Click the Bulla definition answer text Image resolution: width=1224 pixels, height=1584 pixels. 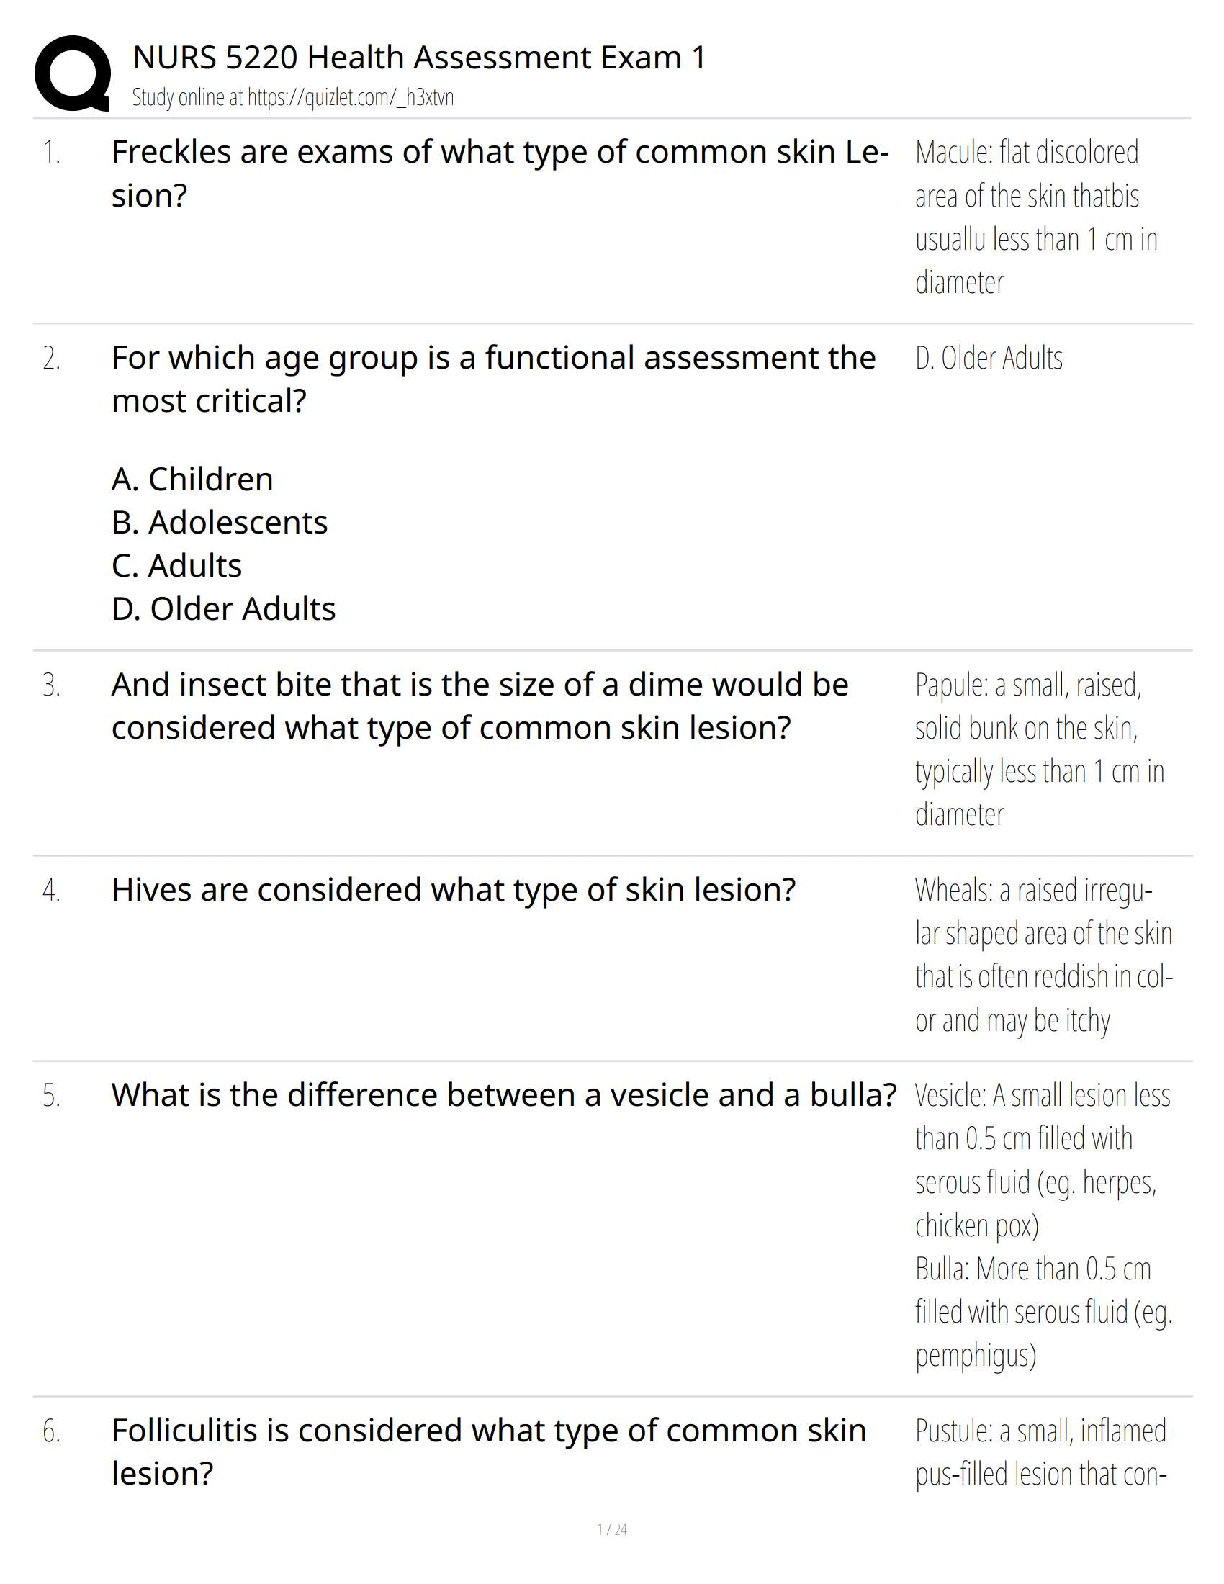pos(1042,1311)
